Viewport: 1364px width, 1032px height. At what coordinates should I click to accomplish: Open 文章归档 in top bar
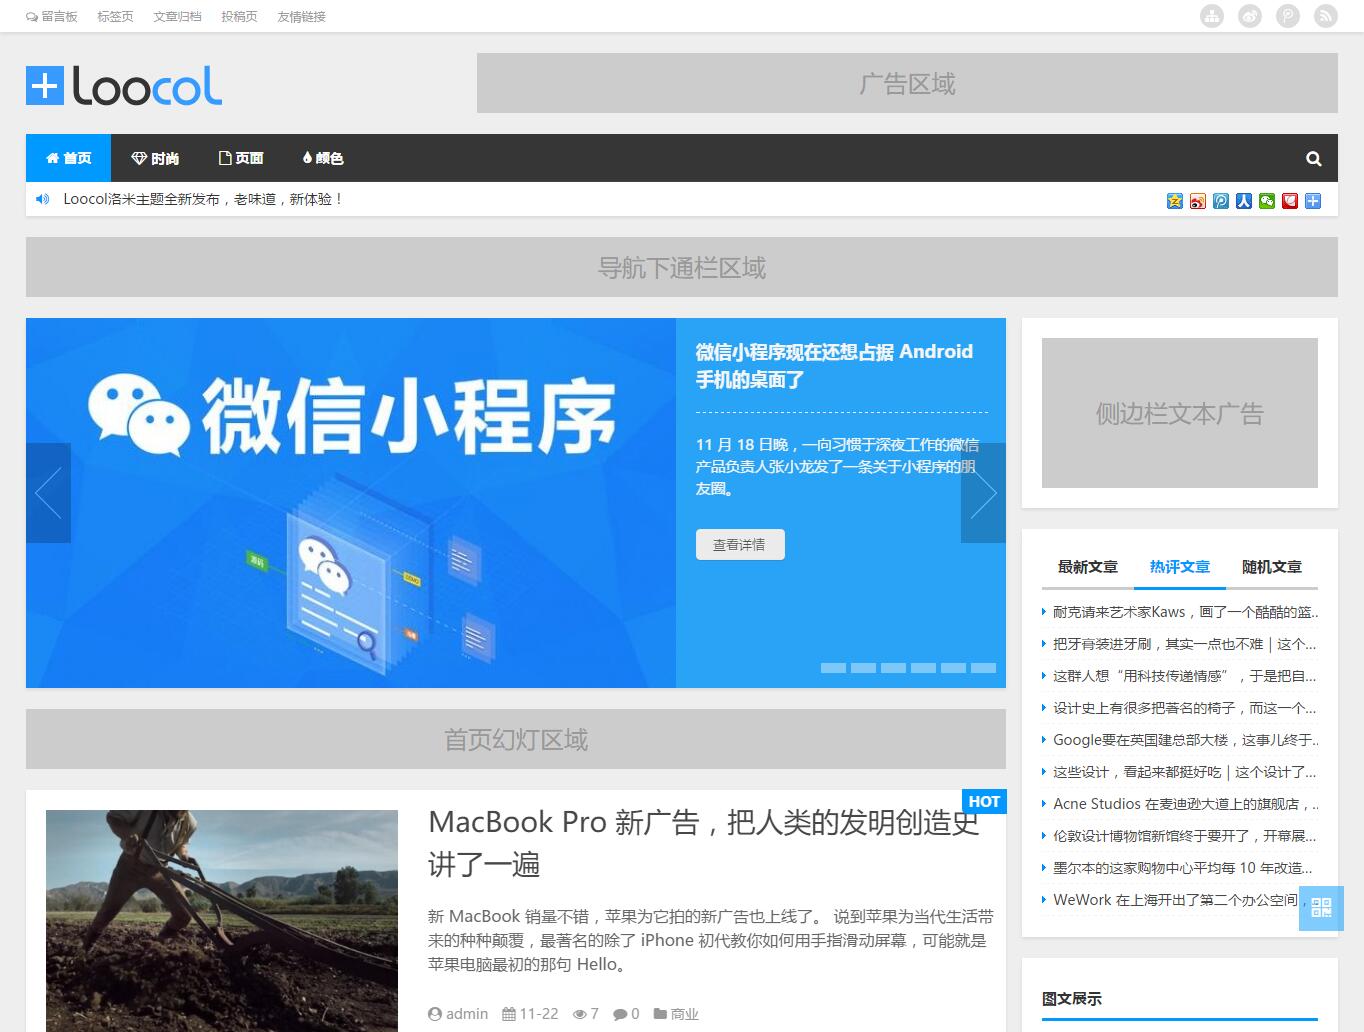(x=177, y=16)
